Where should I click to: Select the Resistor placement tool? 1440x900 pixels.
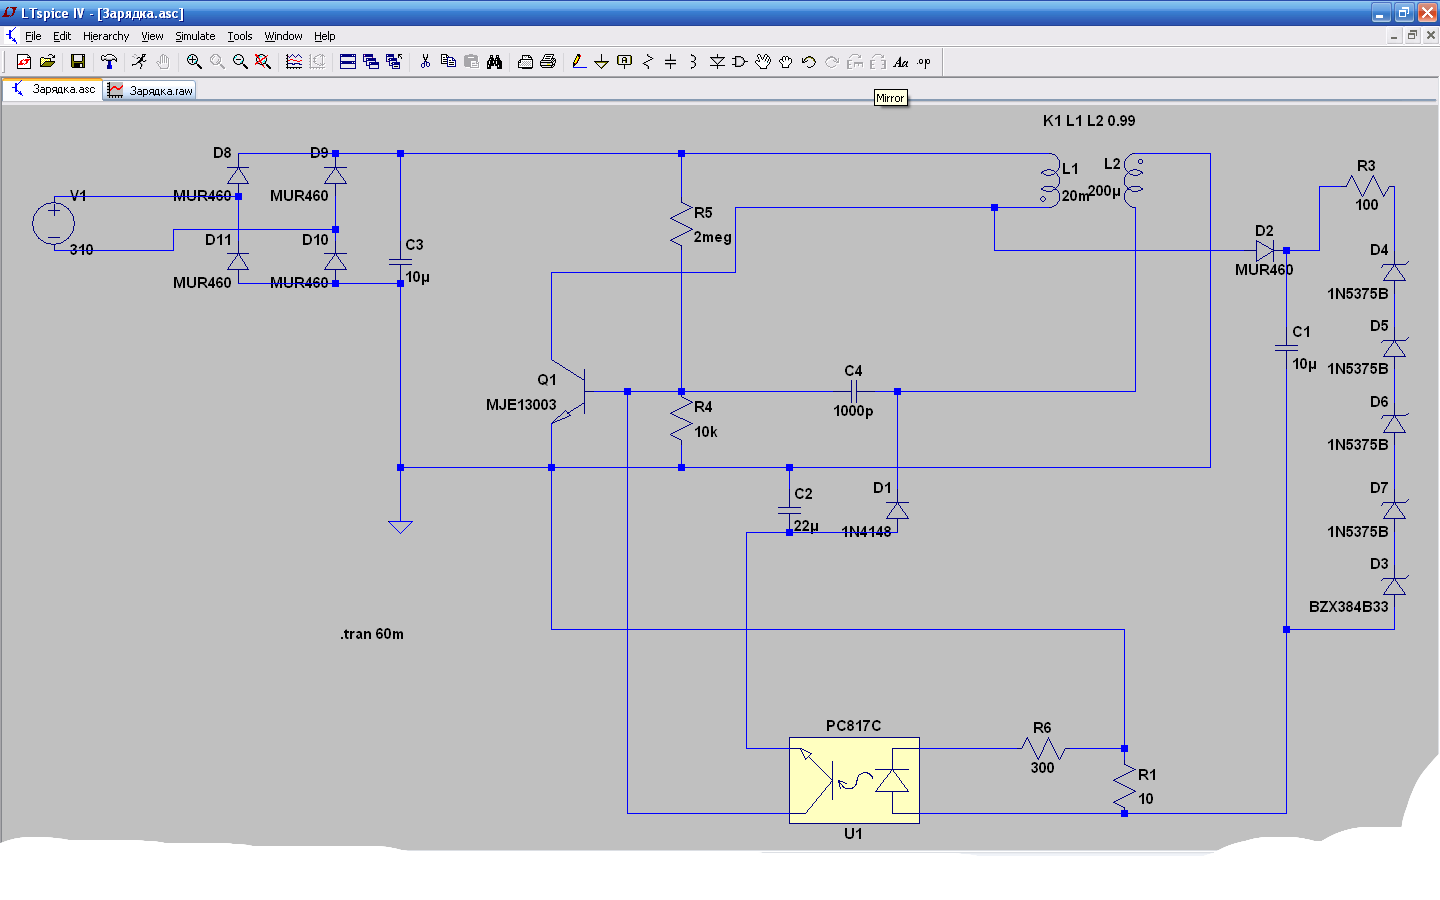pos(647,62)
